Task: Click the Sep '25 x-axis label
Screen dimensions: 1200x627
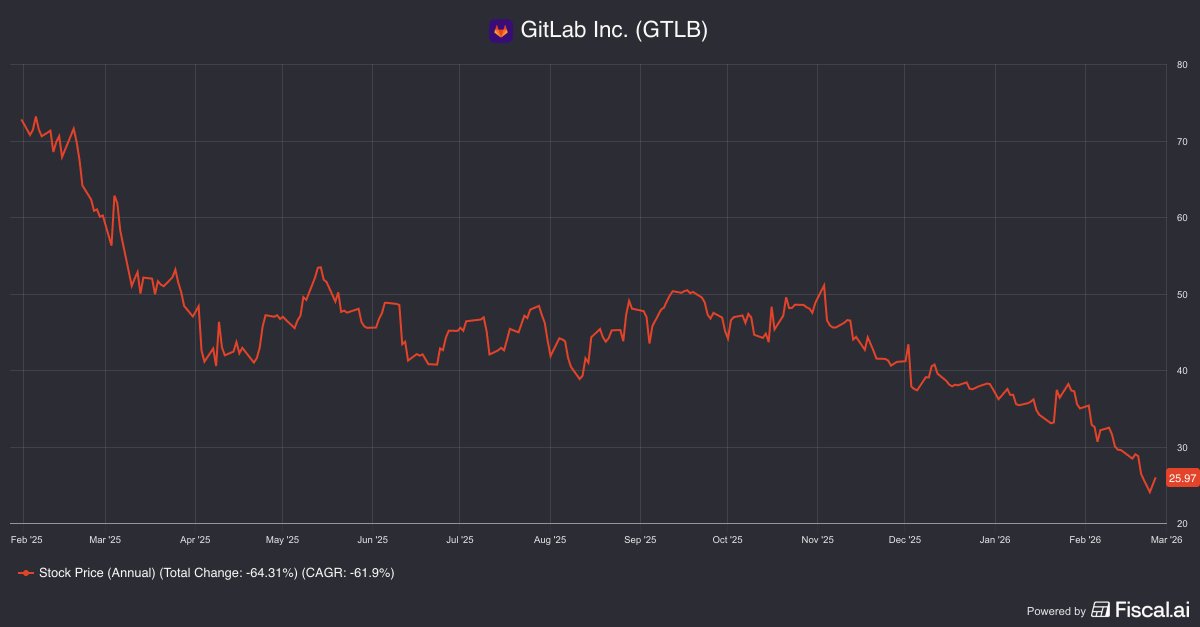Action: [640, 539]
